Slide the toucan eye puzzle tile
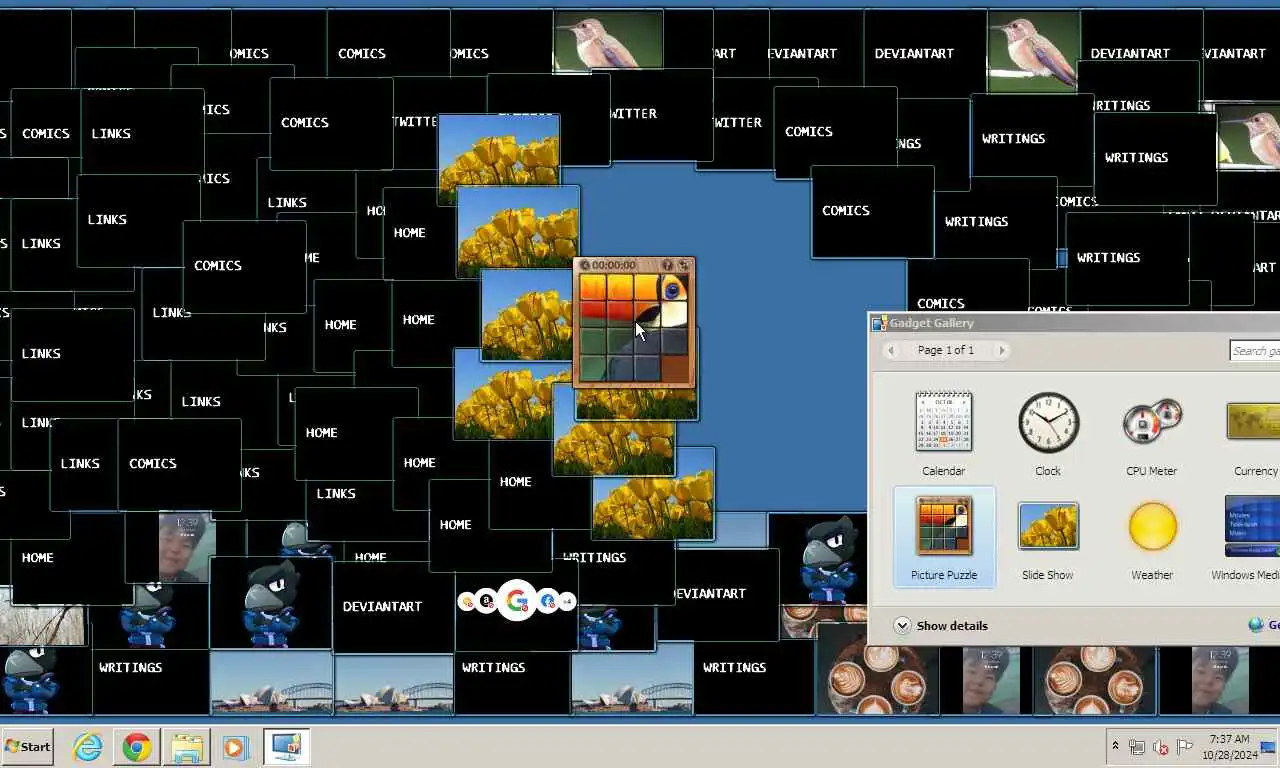The width and height of the screenshot is (1280, 768). pos(674,288)
